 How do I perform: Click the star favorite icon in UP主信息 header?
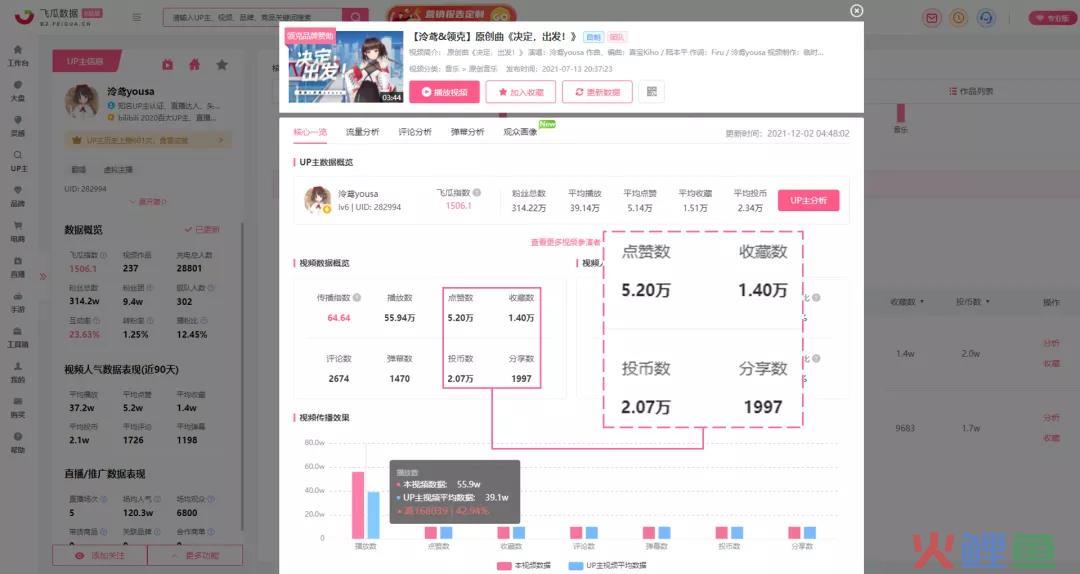click(x=222, y=64)
